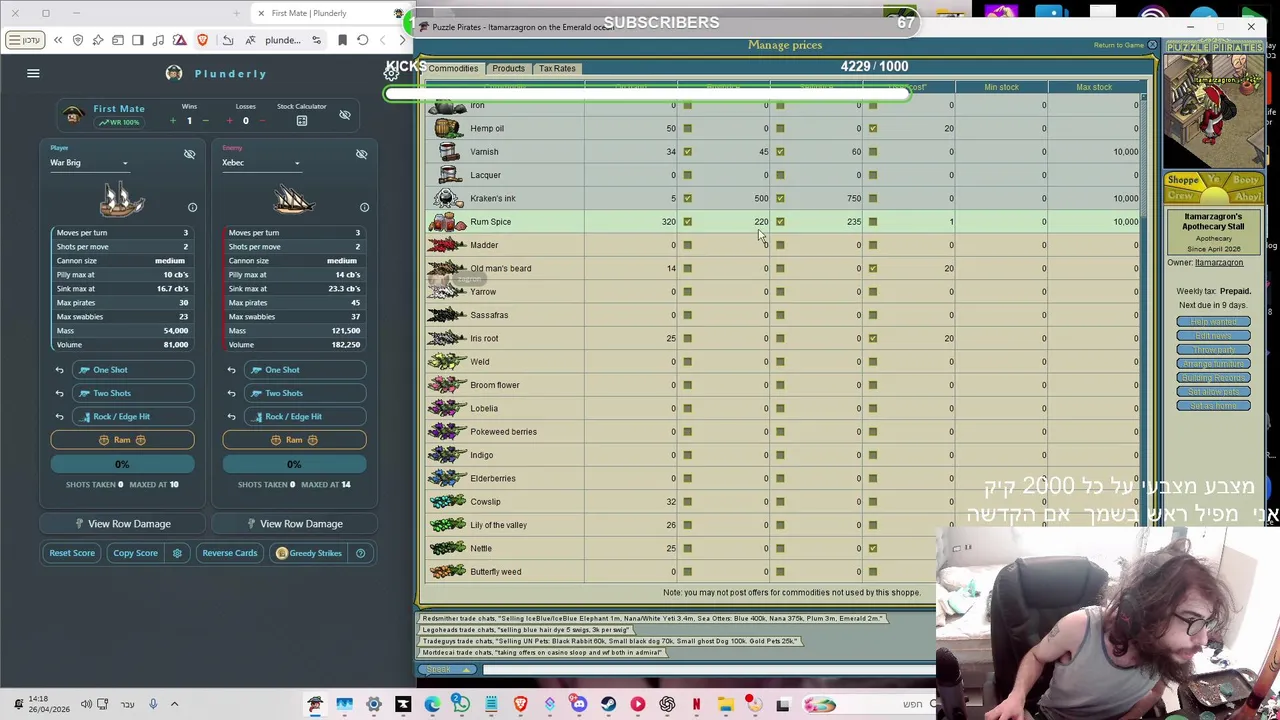This screenshot has width=1280, height=720.
Task: Toggle the Rum Spice sell checkbox
Action: [780, 222]
